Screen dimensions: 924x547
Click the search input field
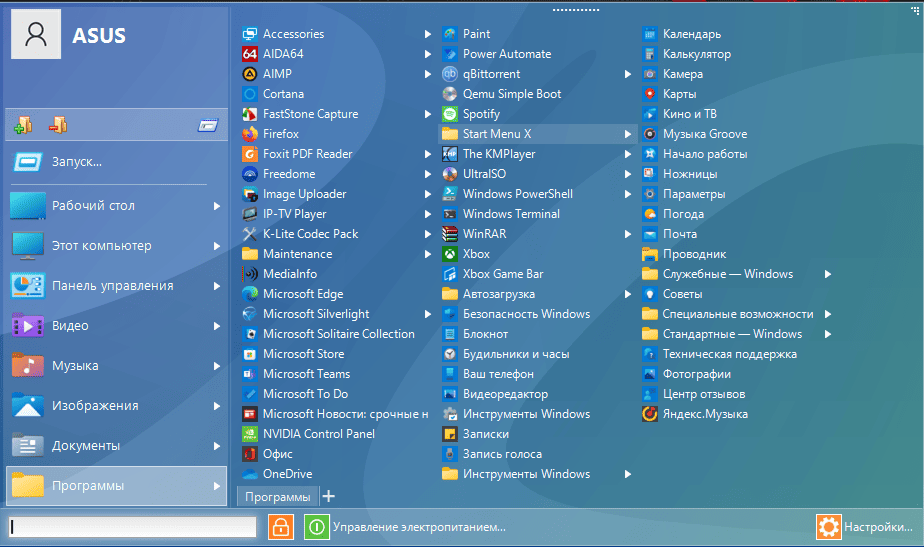tap(133, 526)
